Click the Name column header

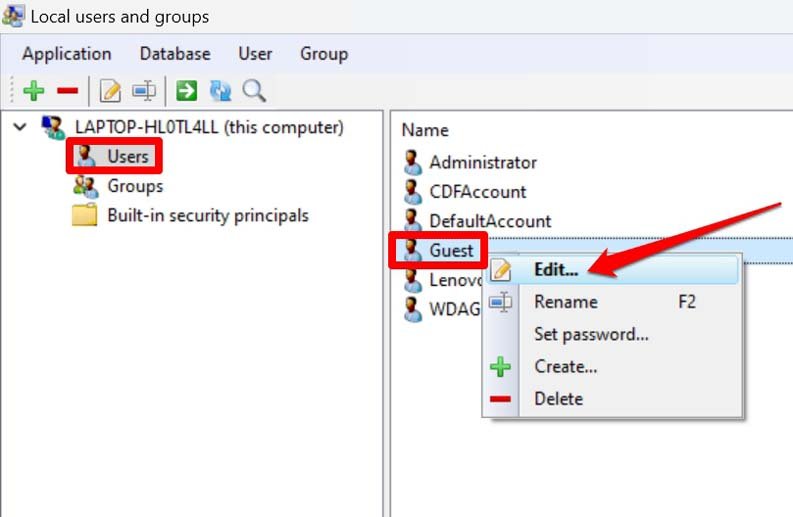[425, 130]
